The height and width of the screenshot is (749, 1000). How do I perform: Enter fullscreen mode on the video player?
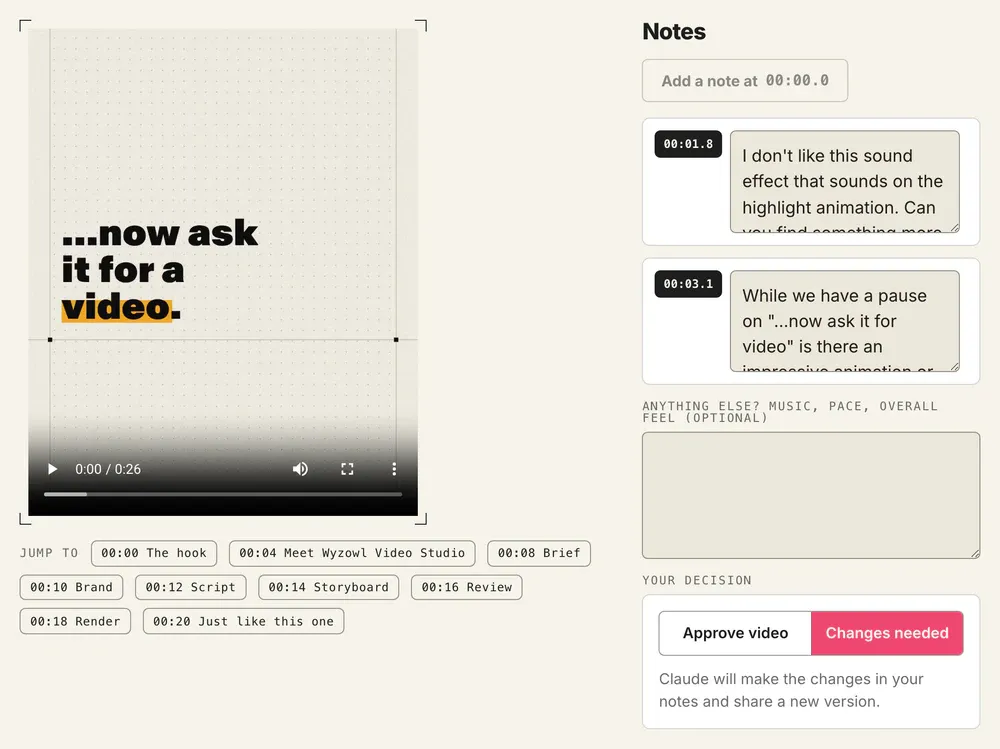[x=347, y=469]
